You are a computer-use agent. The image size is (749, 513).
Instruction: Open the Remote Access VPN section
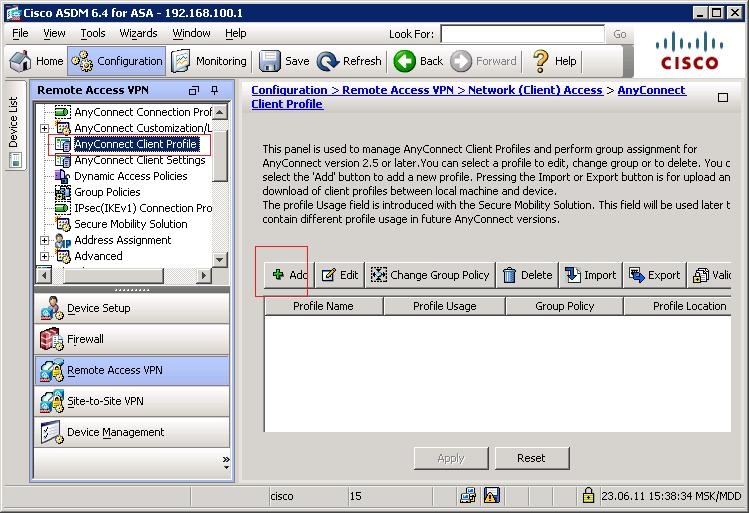coord(132,370)
